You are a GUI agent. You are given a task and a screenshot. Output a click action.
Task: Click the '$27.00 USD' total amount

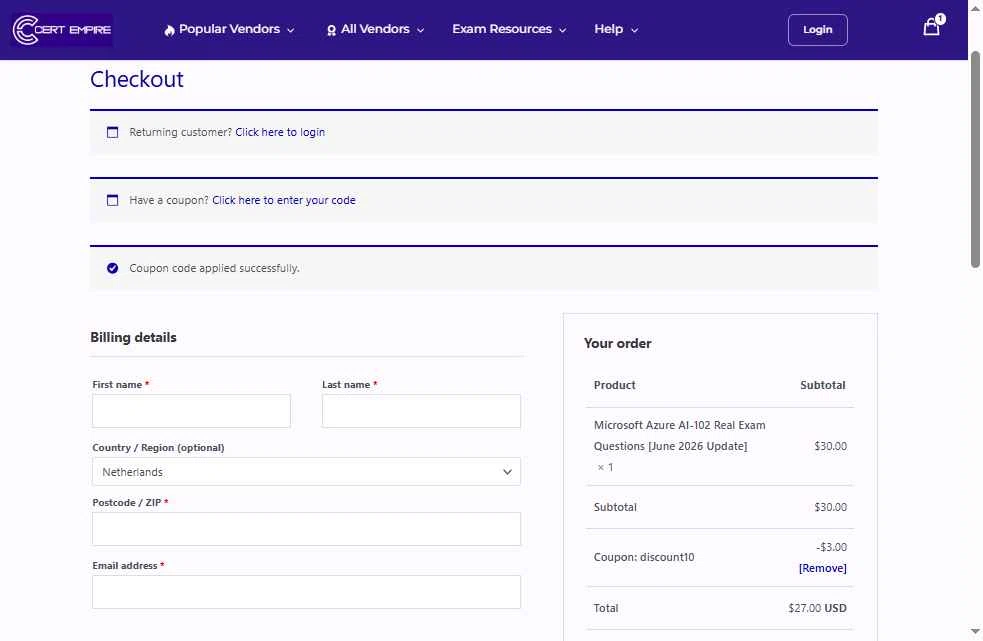click(x=817, y=608)
